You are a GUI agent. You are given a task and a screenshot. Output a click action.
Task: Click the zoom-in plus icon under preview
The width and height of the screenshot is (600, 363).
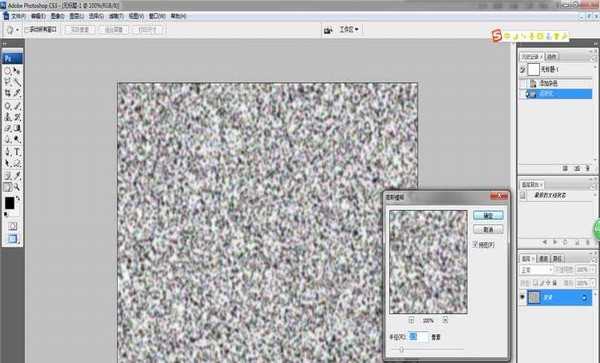tap(445, 320)
